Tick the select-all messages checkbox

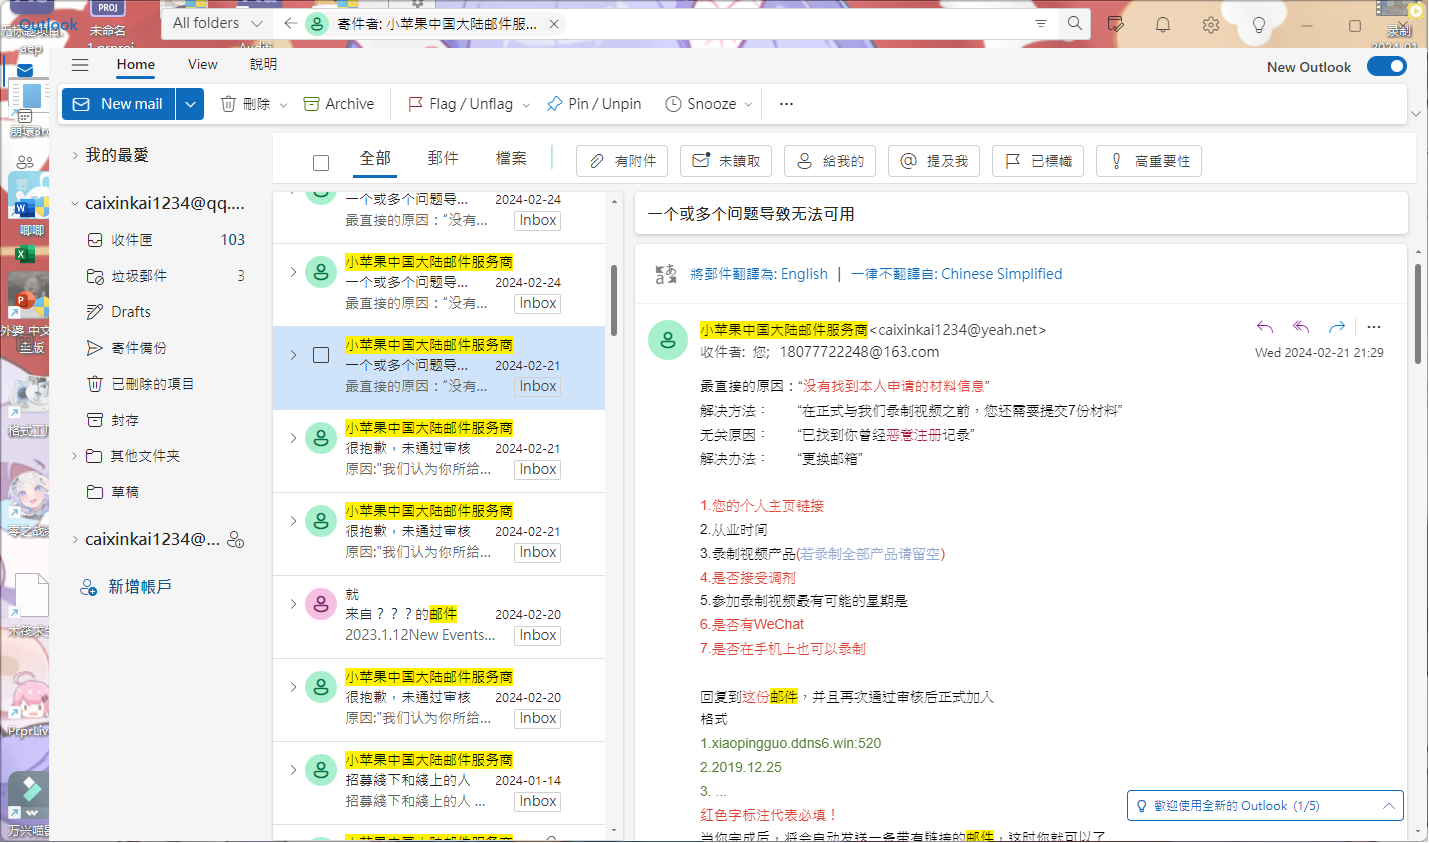[x=321, y=163]
